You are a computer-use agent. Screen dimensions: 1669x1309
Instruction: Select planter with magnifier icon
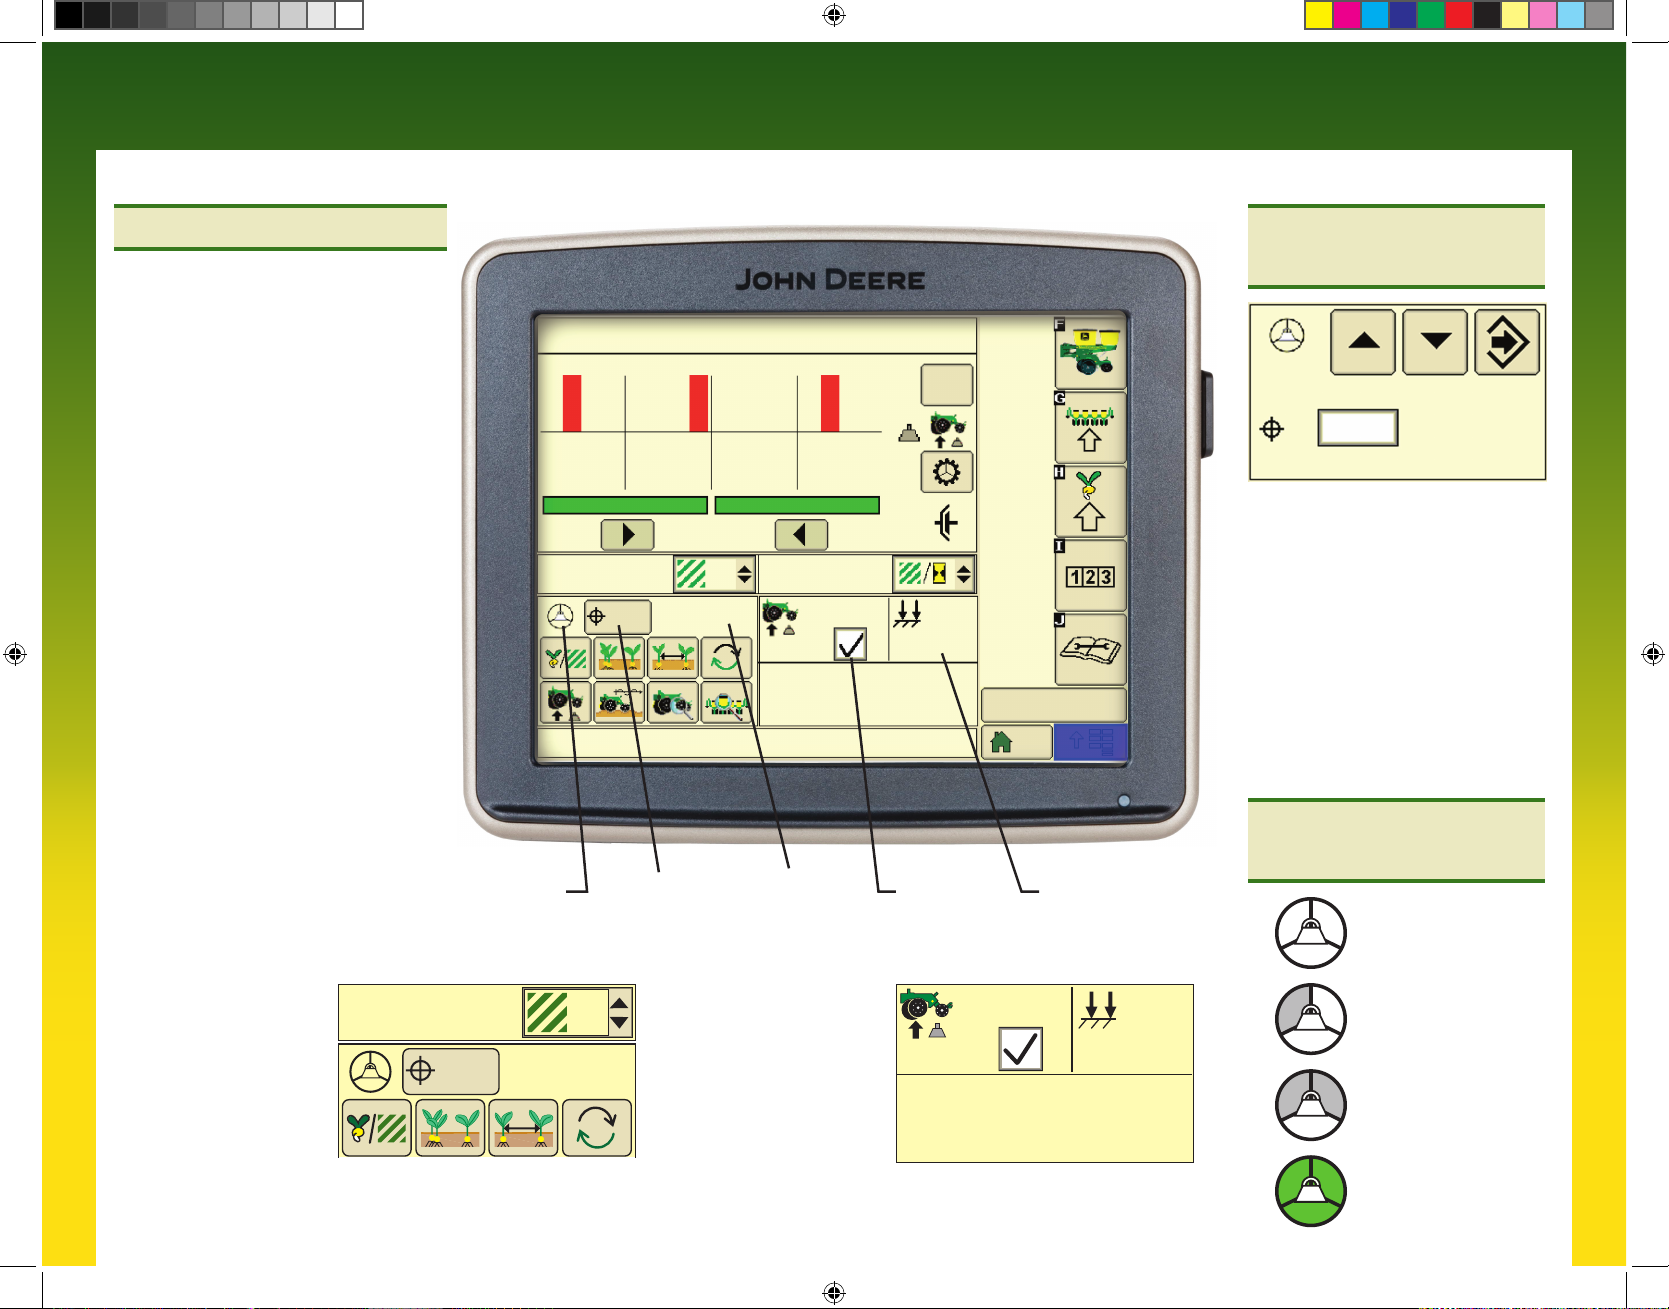pyautogui.click(x=726, y=703)
